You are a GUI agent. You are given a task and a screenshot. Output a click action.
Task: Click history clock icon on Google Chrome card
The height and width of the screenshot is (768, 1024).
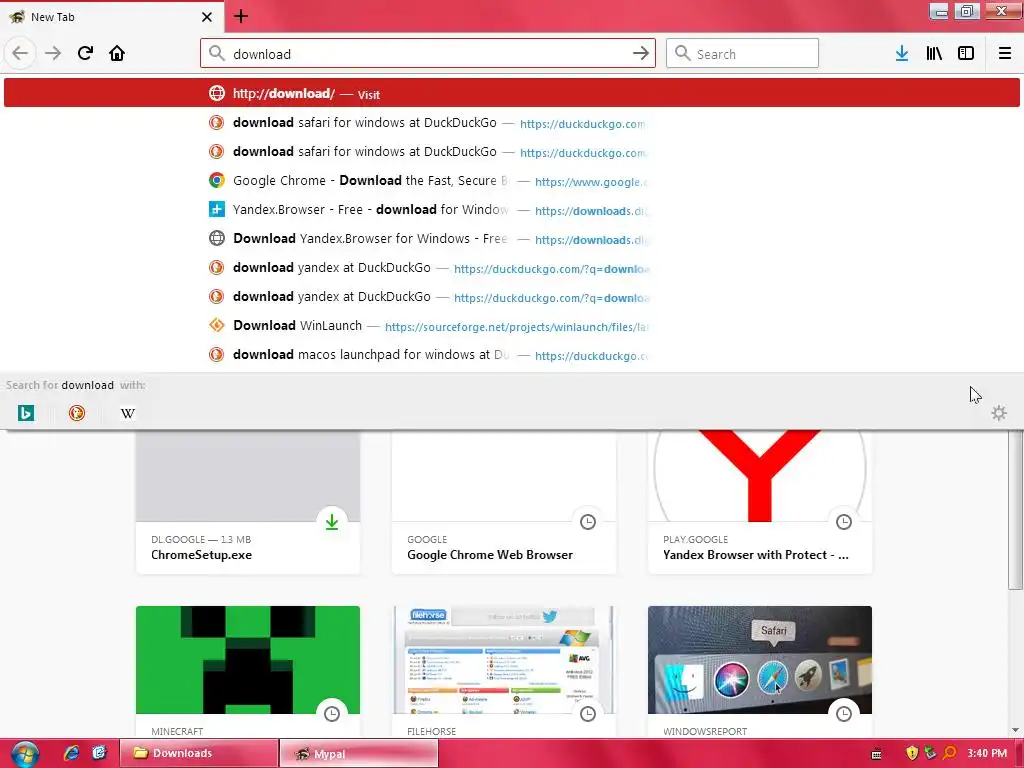point(588,522)
